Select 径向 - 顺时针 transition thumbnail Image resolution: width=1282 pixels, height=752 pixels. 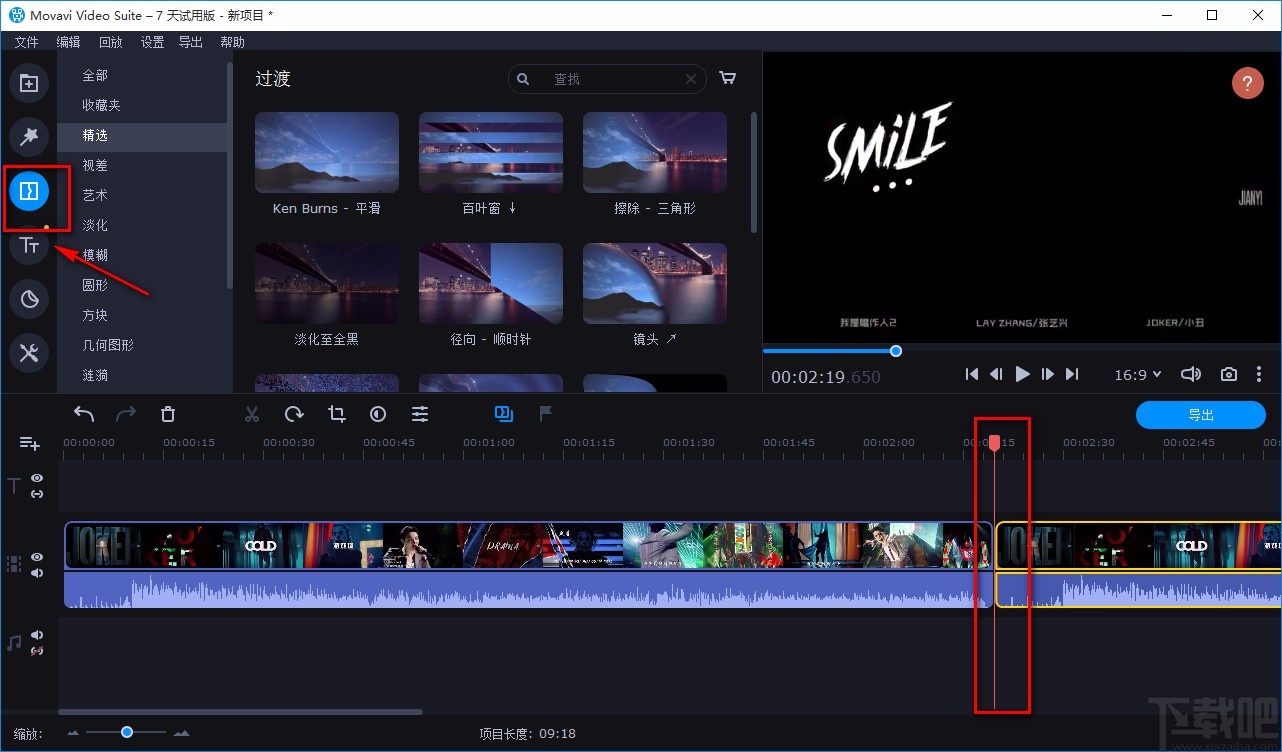(x=491, y=283)
